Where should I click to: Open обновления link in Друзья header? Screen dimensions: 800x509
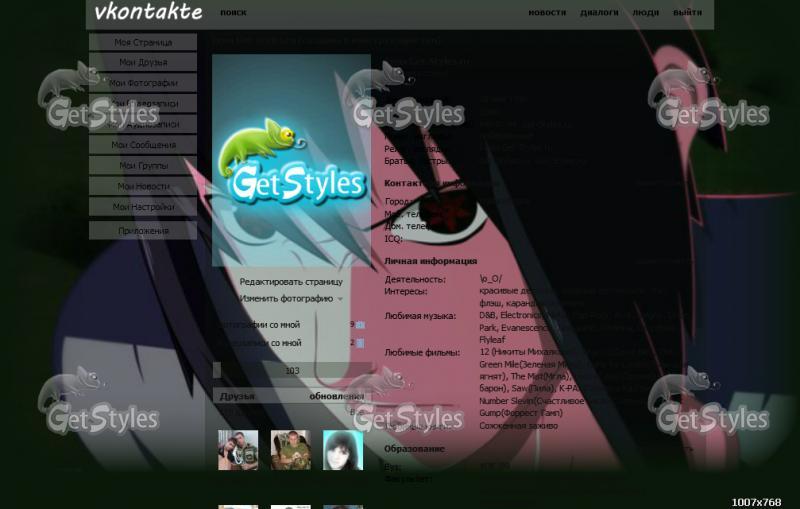[336, 396]
